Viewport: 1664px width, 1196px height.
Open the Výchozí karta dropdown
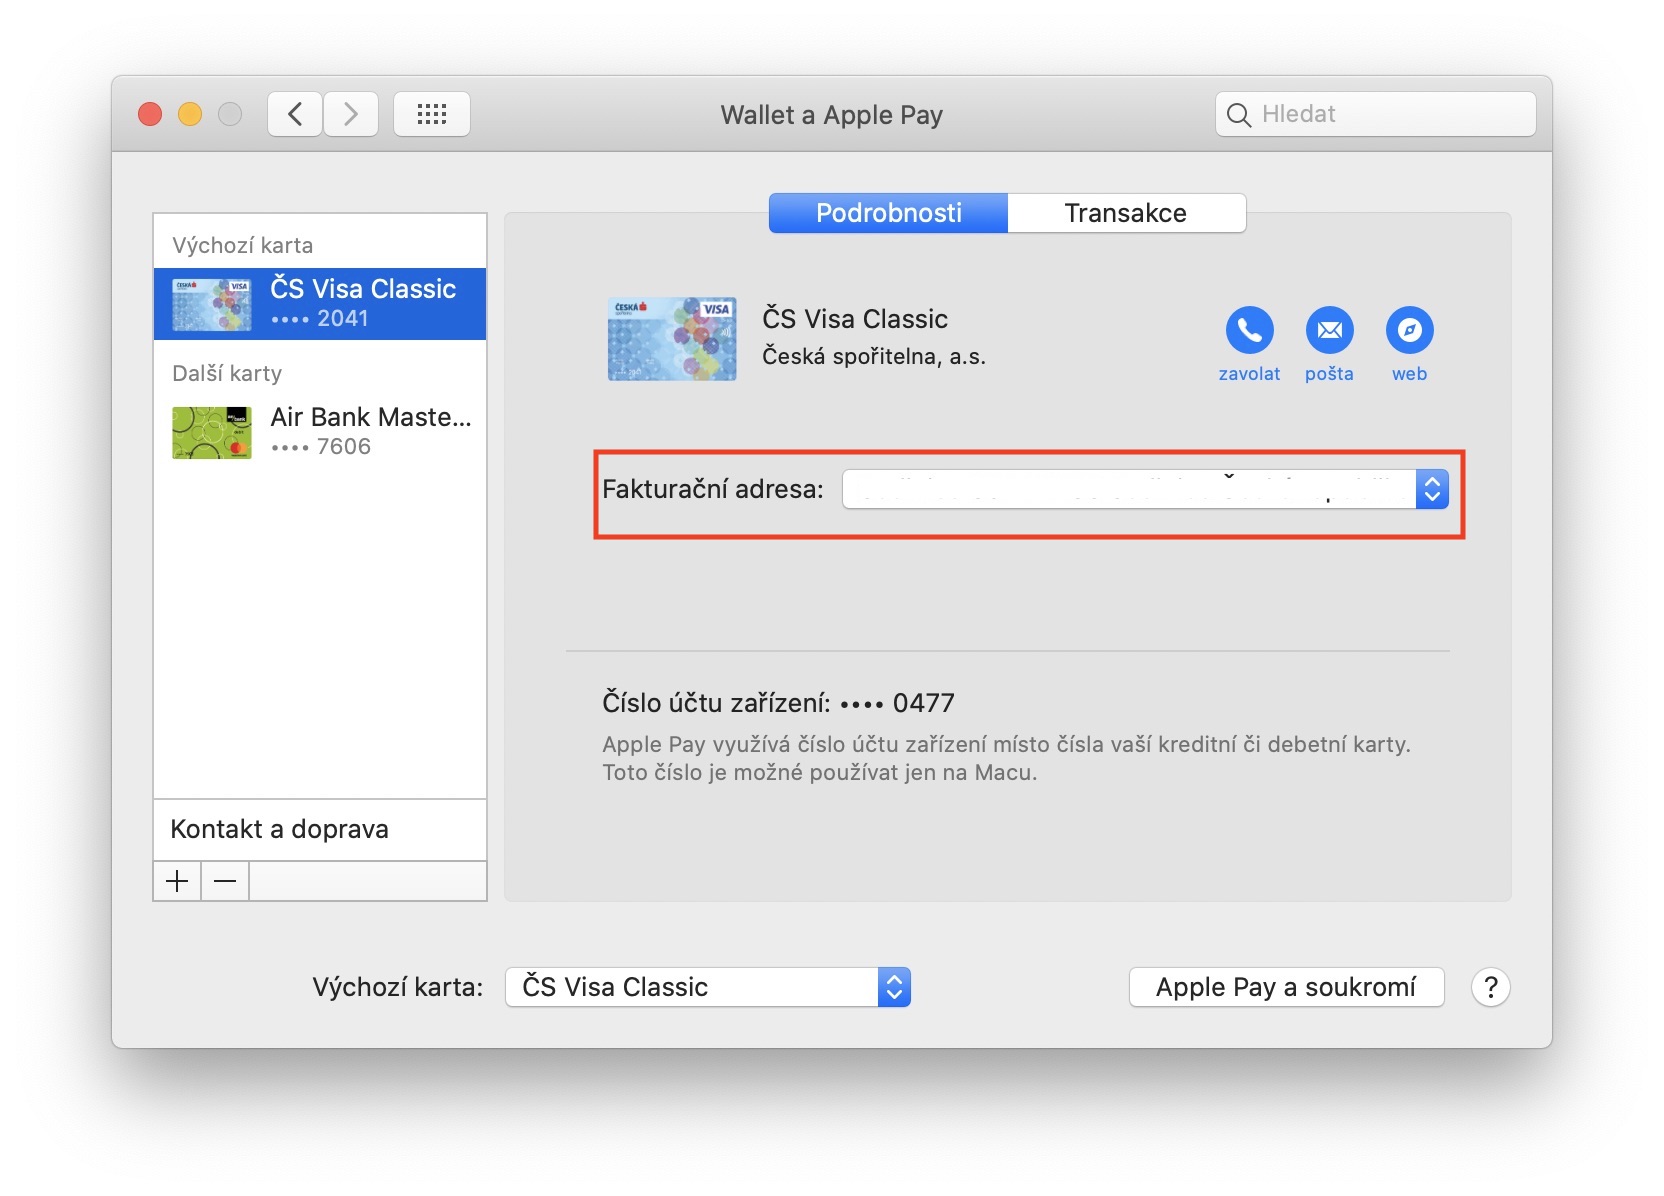(x=708, y=987)
